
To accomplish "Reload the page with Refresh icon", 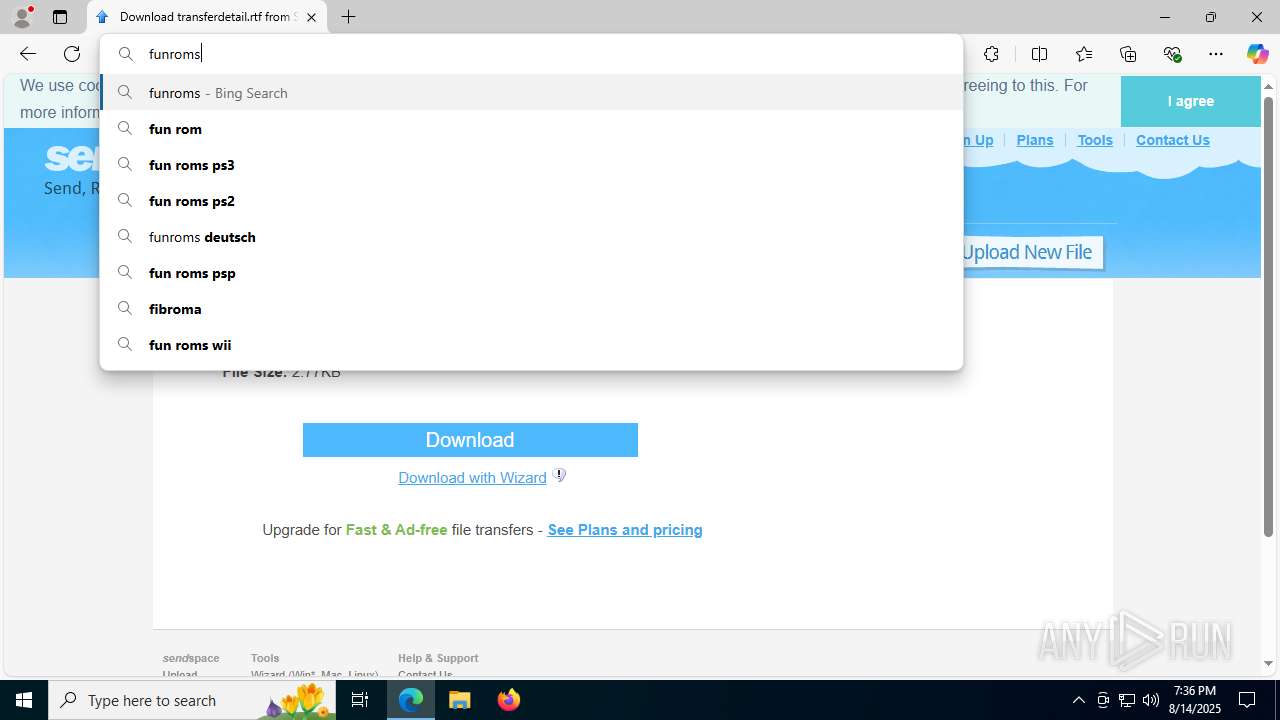I will pos(72,54).
